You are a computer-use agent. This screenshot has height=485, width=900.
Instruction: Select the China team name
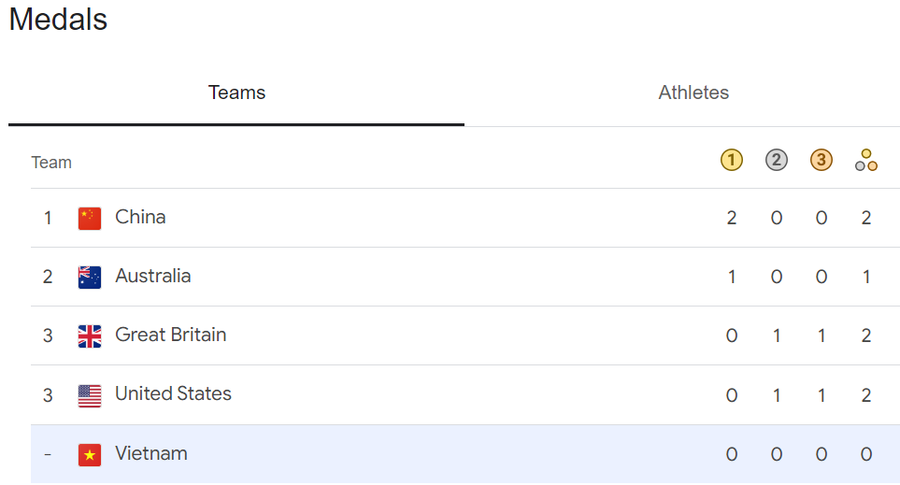(x=140, y=217)
